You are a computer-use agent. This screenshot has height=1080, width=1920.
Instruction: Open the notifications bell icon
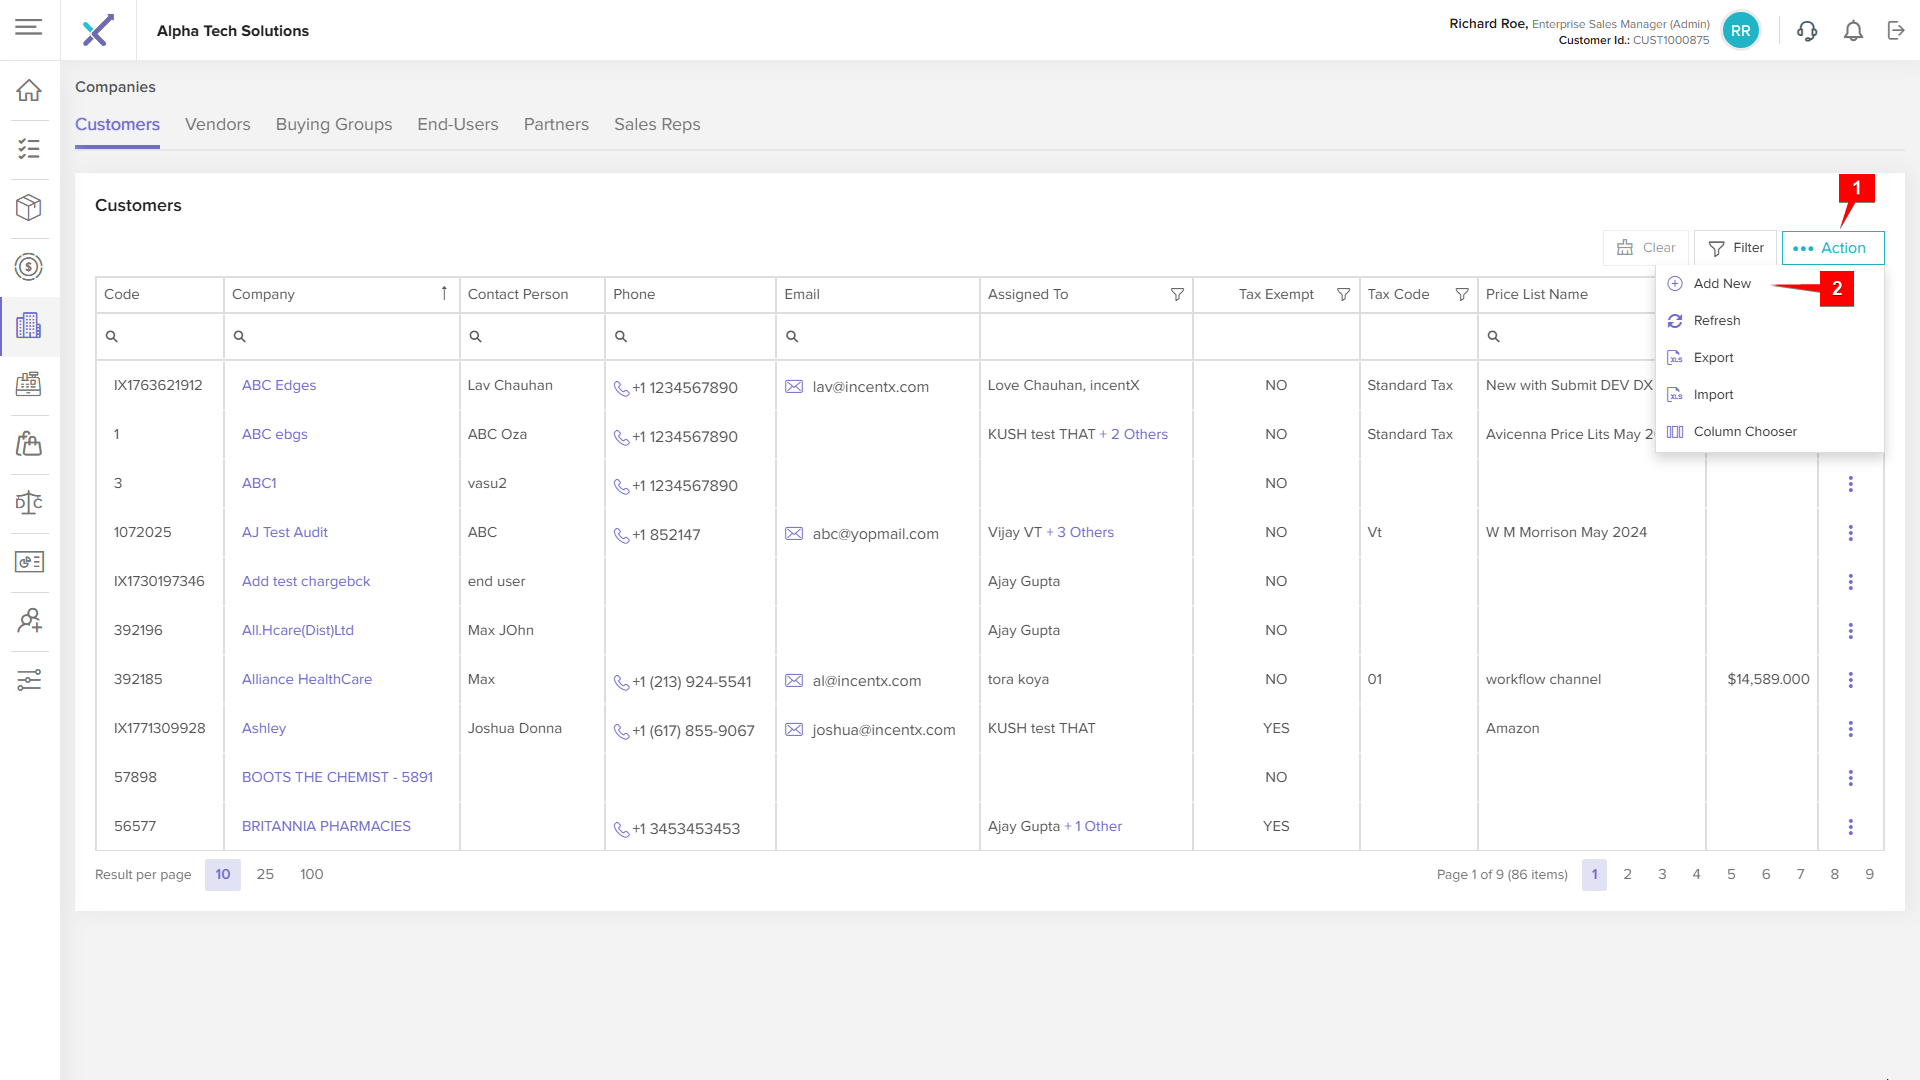(1853, 31)
